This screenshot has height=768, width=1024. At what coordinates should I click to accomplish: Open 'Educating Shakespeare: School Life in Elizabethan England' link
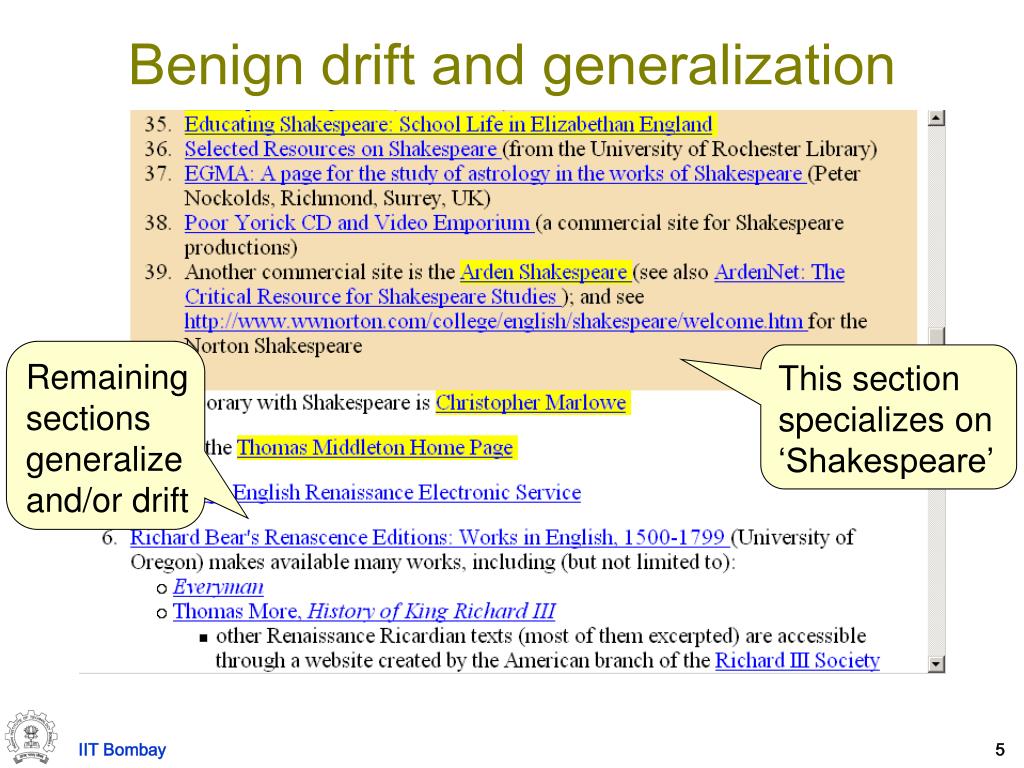click(448, 124)
